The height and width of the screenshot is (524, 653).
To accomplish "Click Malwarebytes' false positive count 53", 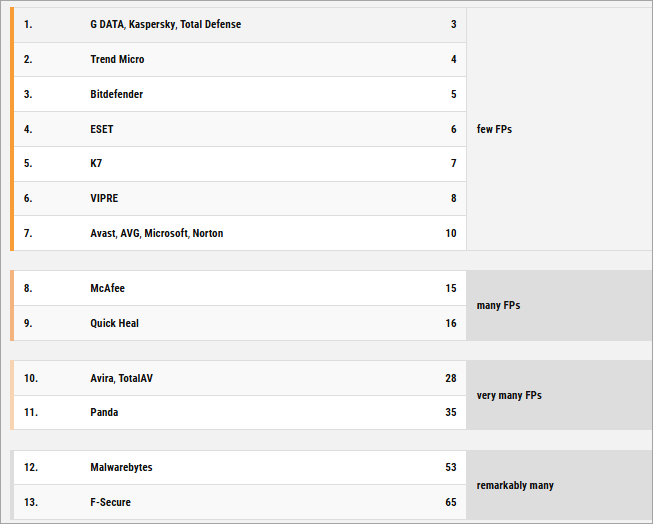I will click(451, 467).
